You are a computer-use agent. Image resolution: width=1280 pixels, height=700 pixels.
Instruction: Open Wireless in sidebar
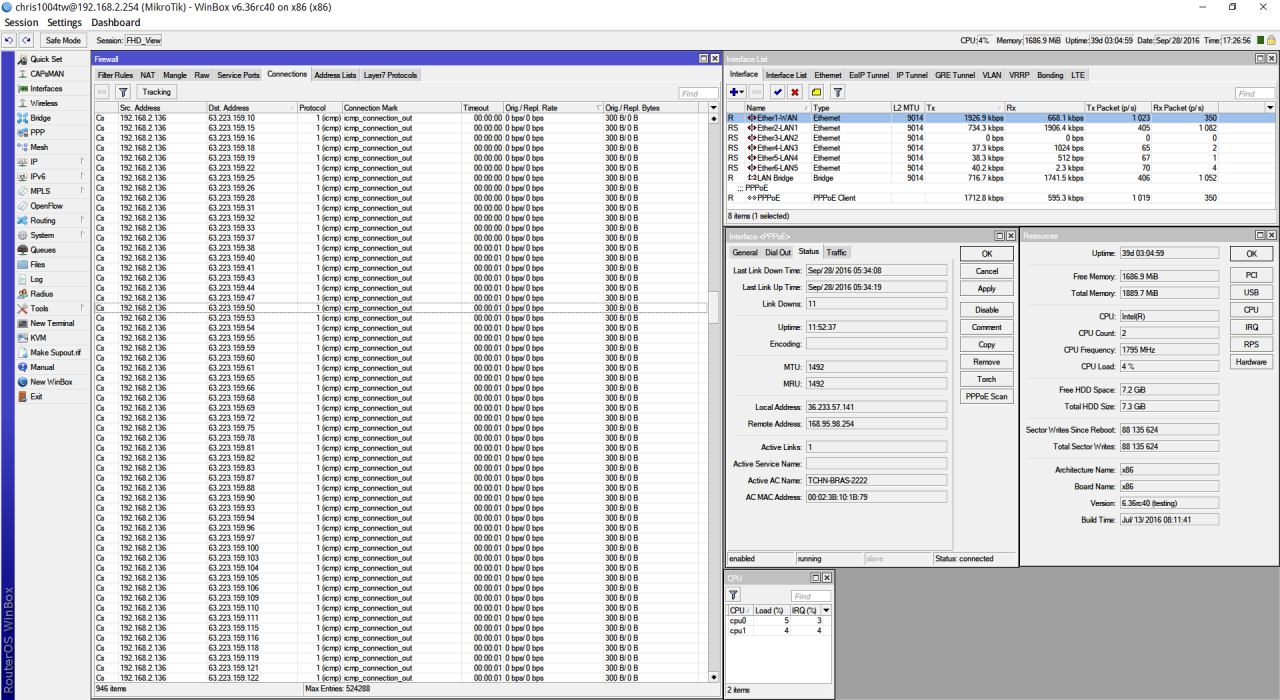(45, 103)
